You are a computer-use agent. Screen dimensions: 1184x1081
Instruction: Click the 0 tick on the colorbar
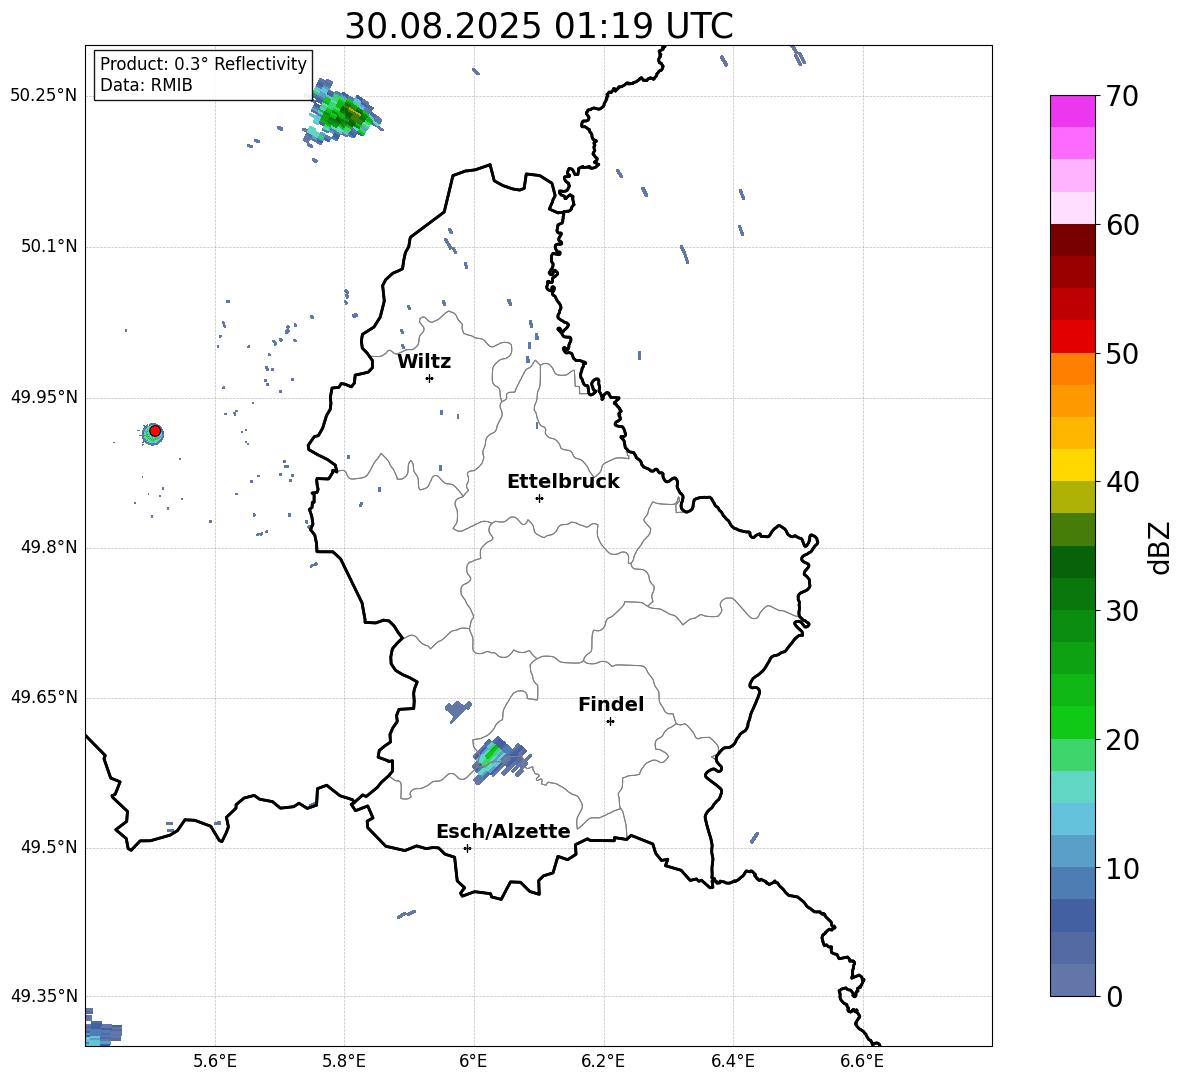coord(1114,996)
